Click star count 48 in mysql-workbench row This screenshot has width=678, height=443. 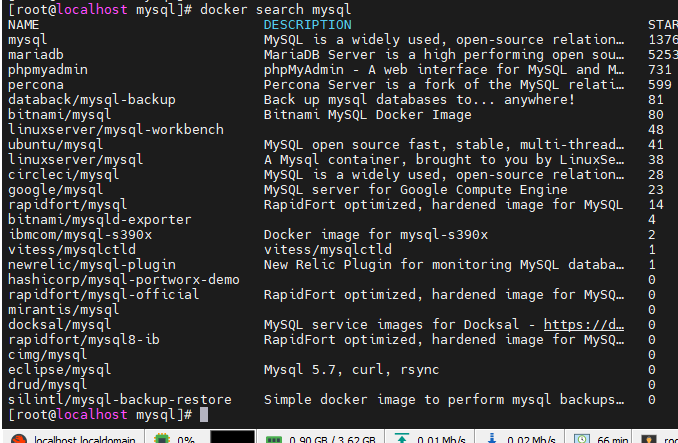[656, 130]
